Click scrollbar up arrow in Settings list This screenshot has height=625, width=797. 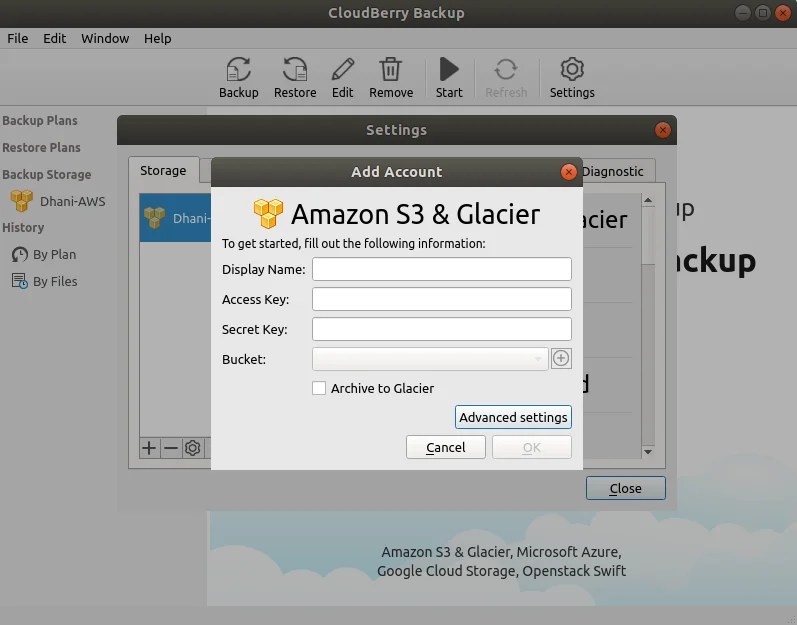point(648,200)
